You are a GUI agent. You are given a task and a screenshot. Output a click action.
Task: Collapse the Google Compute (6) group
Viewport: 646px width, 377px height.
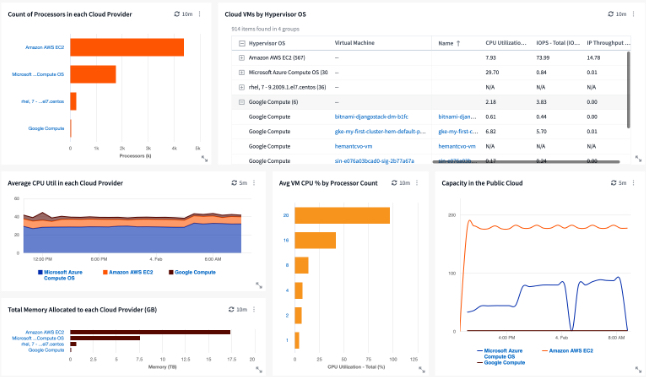coord(242,102)
